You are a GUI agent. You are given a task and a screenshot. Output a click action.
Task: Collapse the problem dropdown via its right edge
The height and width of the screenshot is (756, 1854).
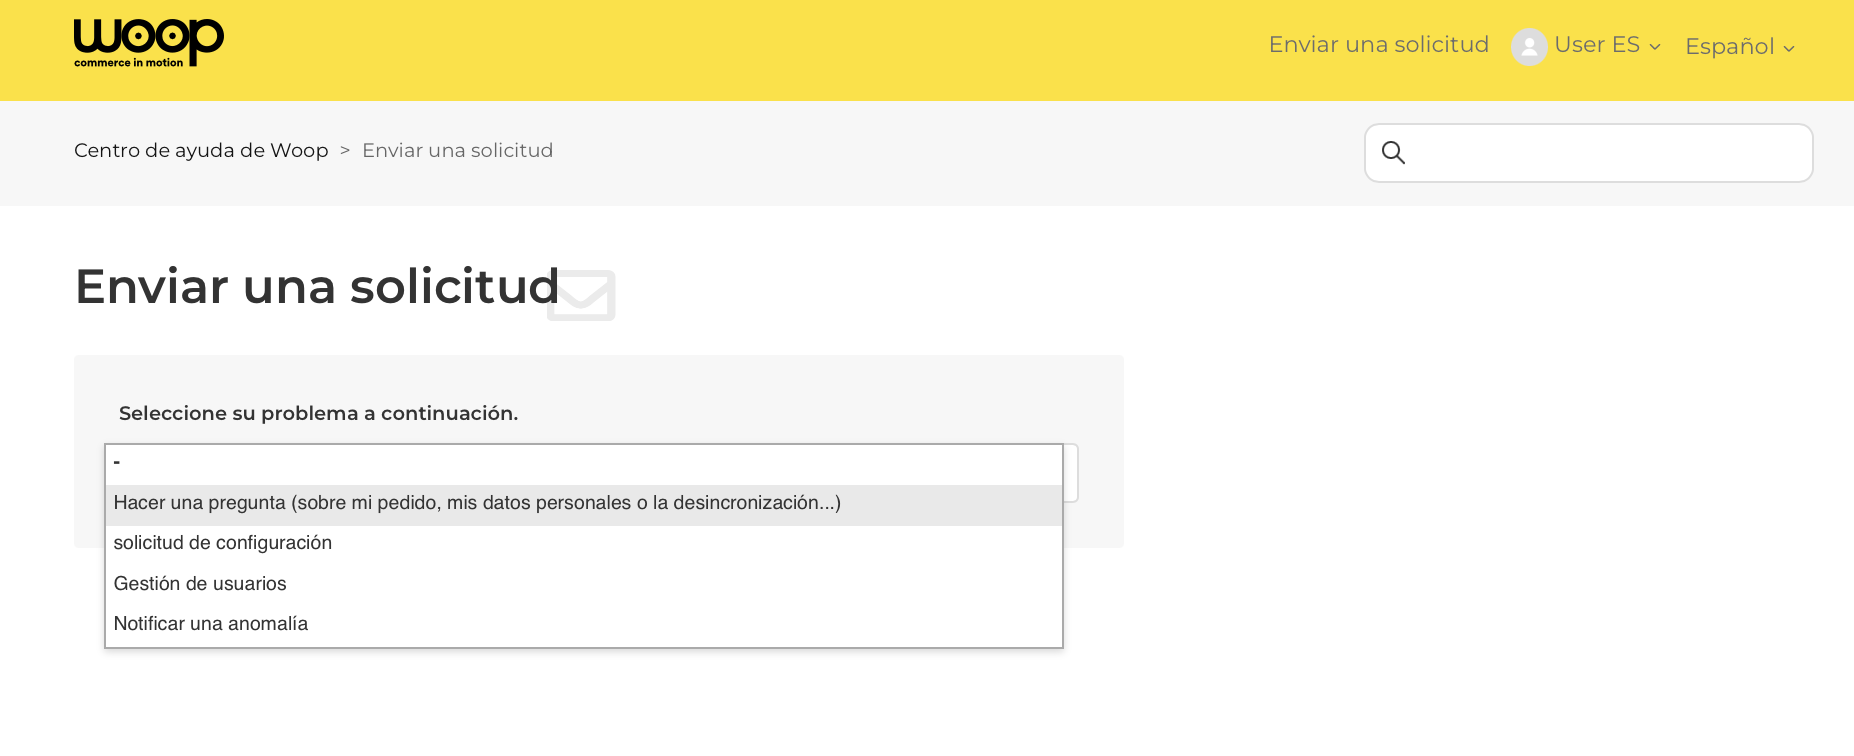click(x=1070, y=473)
